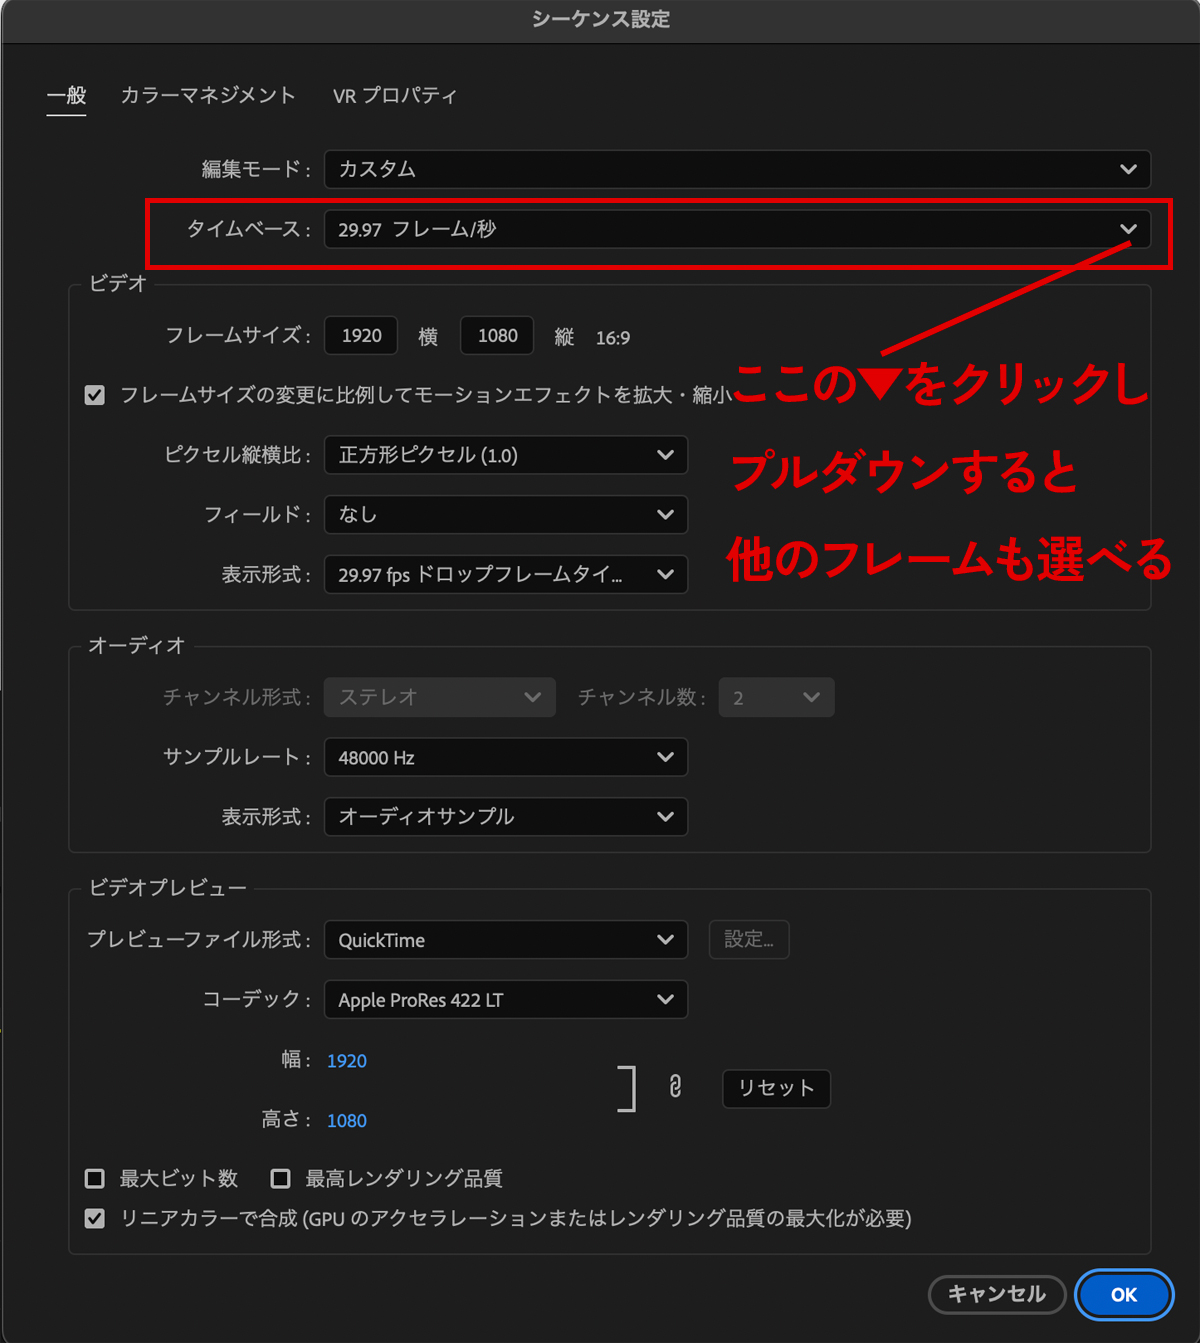1200x1343 pixels.
Task: Open the ピクセル縦横比 dropdown
Action: click(x=505, y=455)
